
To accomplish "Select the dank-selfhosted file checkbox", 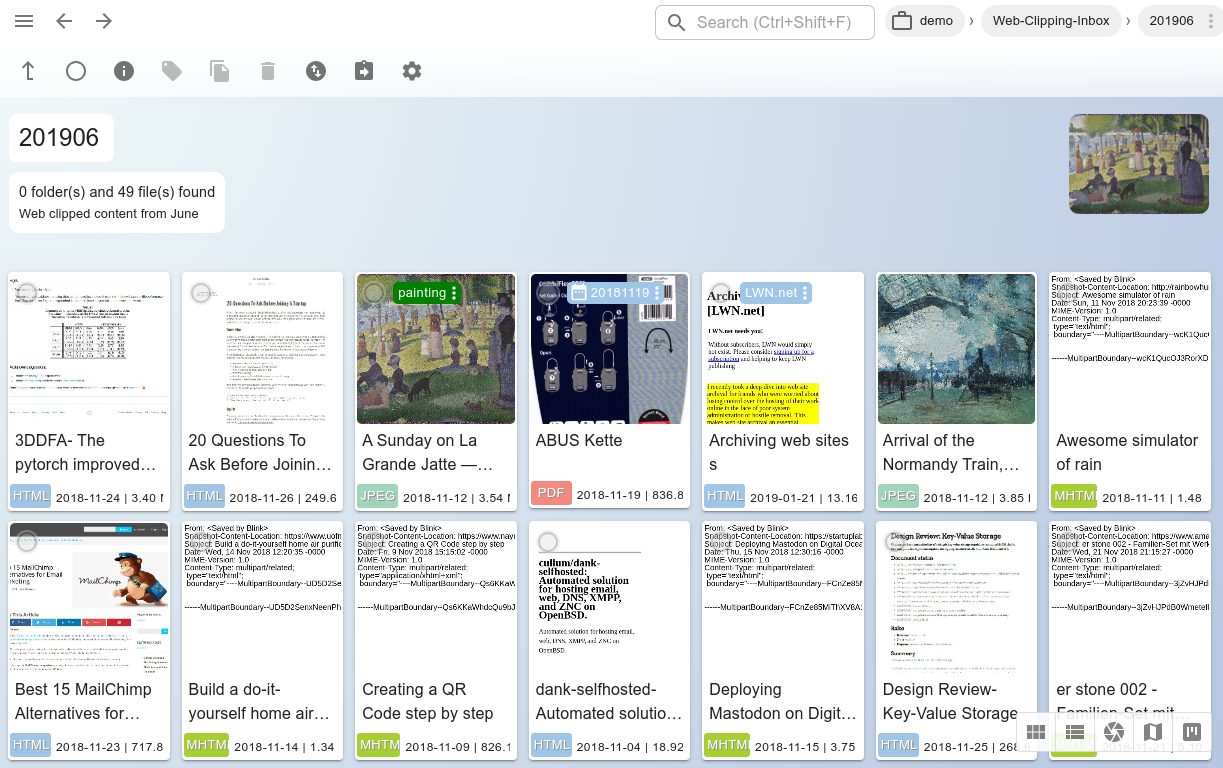I will pyautogui.click(x=548, y=542).
